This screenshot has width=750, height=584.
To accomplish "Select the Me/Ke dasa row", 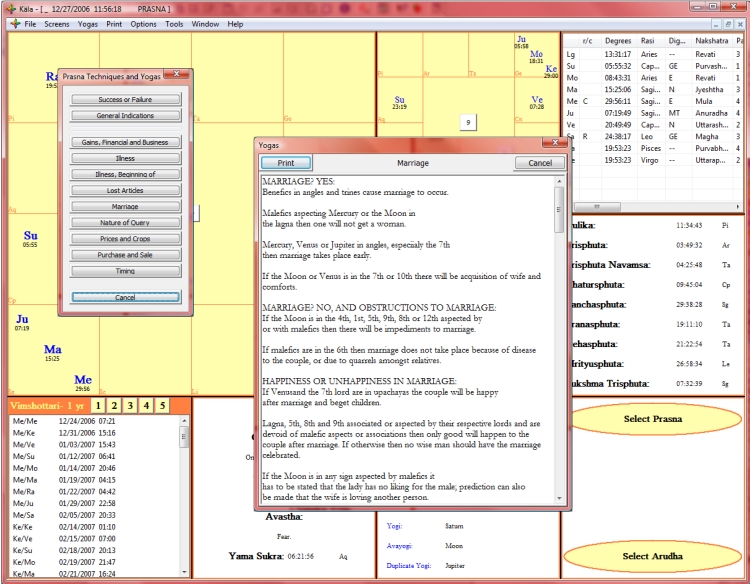I will point(94,433).
